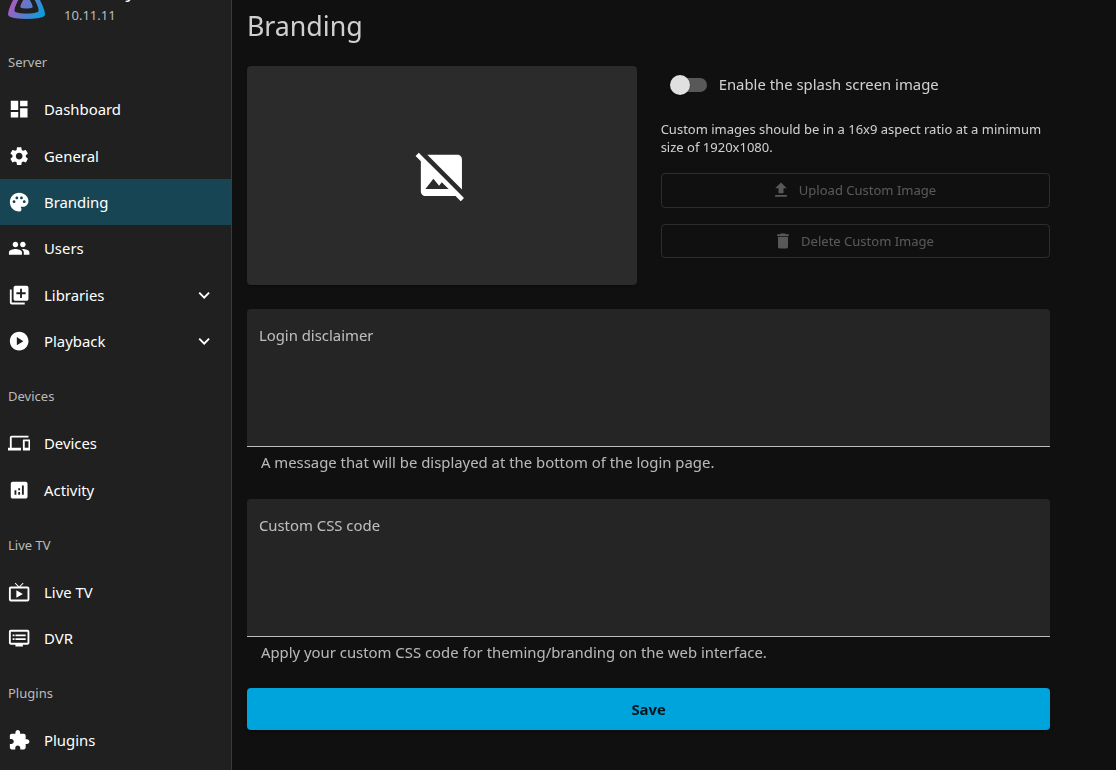This screenshot has height=770, width=1116.
Task: Click Delete Custom Image button
Action: [855, 241]
